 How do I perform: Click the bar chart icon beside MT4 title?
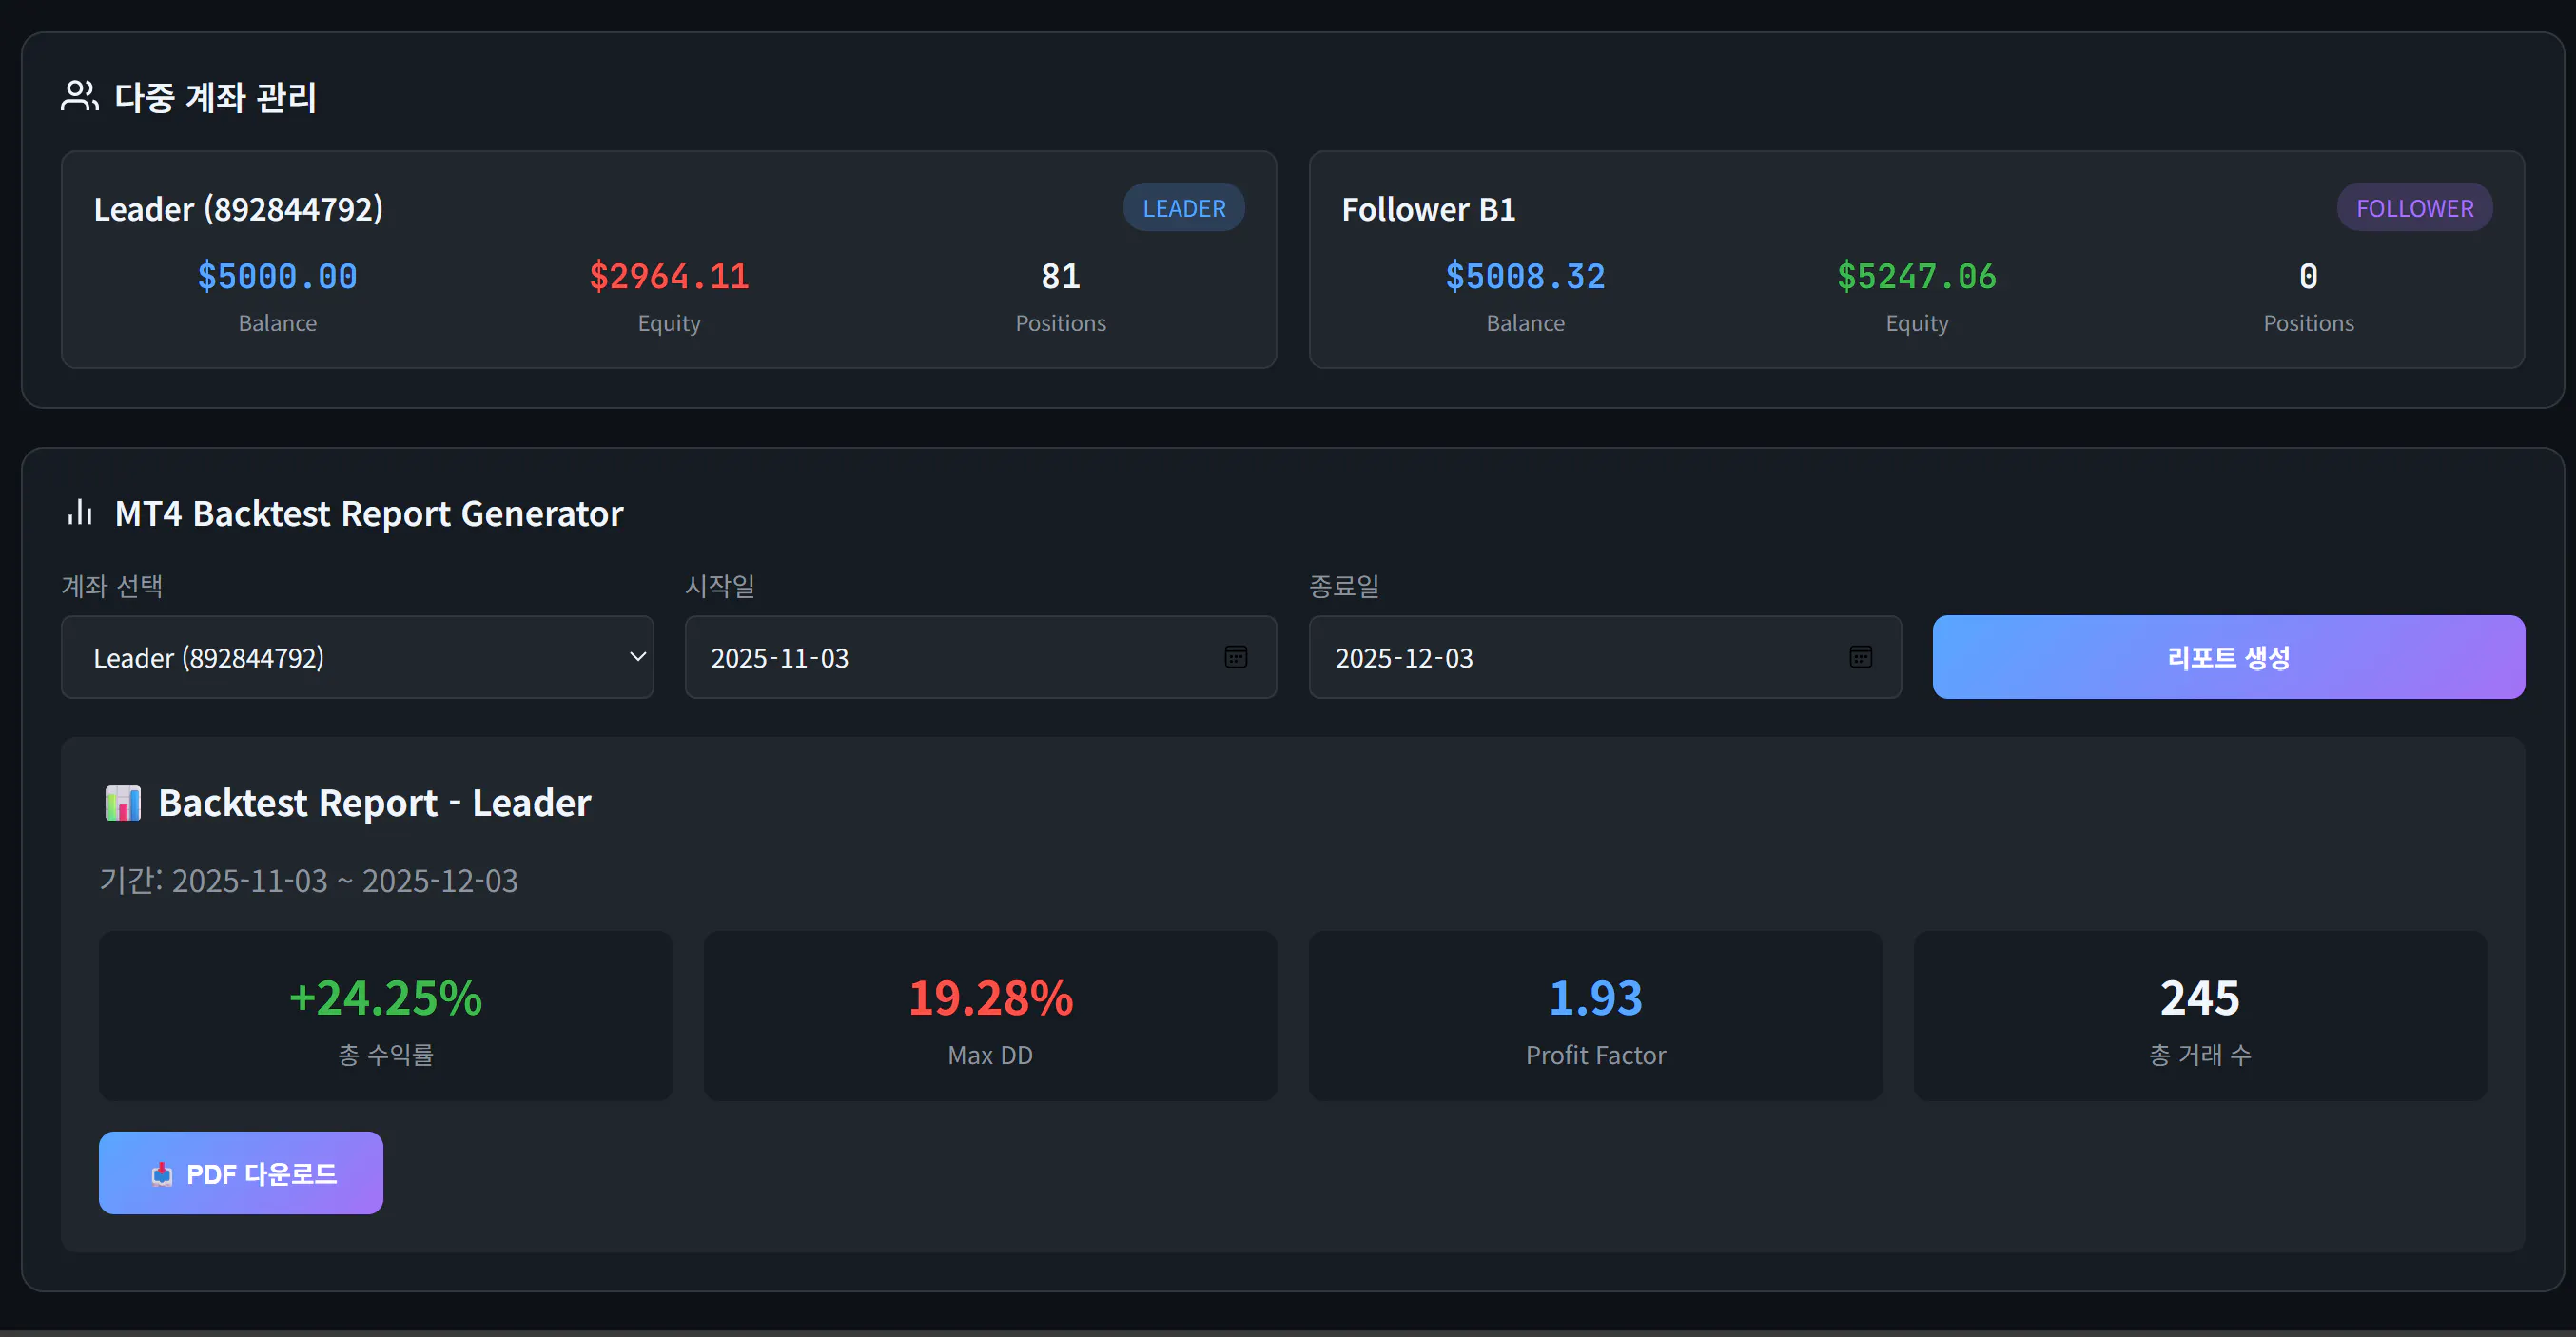pyautogui.click(x=80, y=513)
